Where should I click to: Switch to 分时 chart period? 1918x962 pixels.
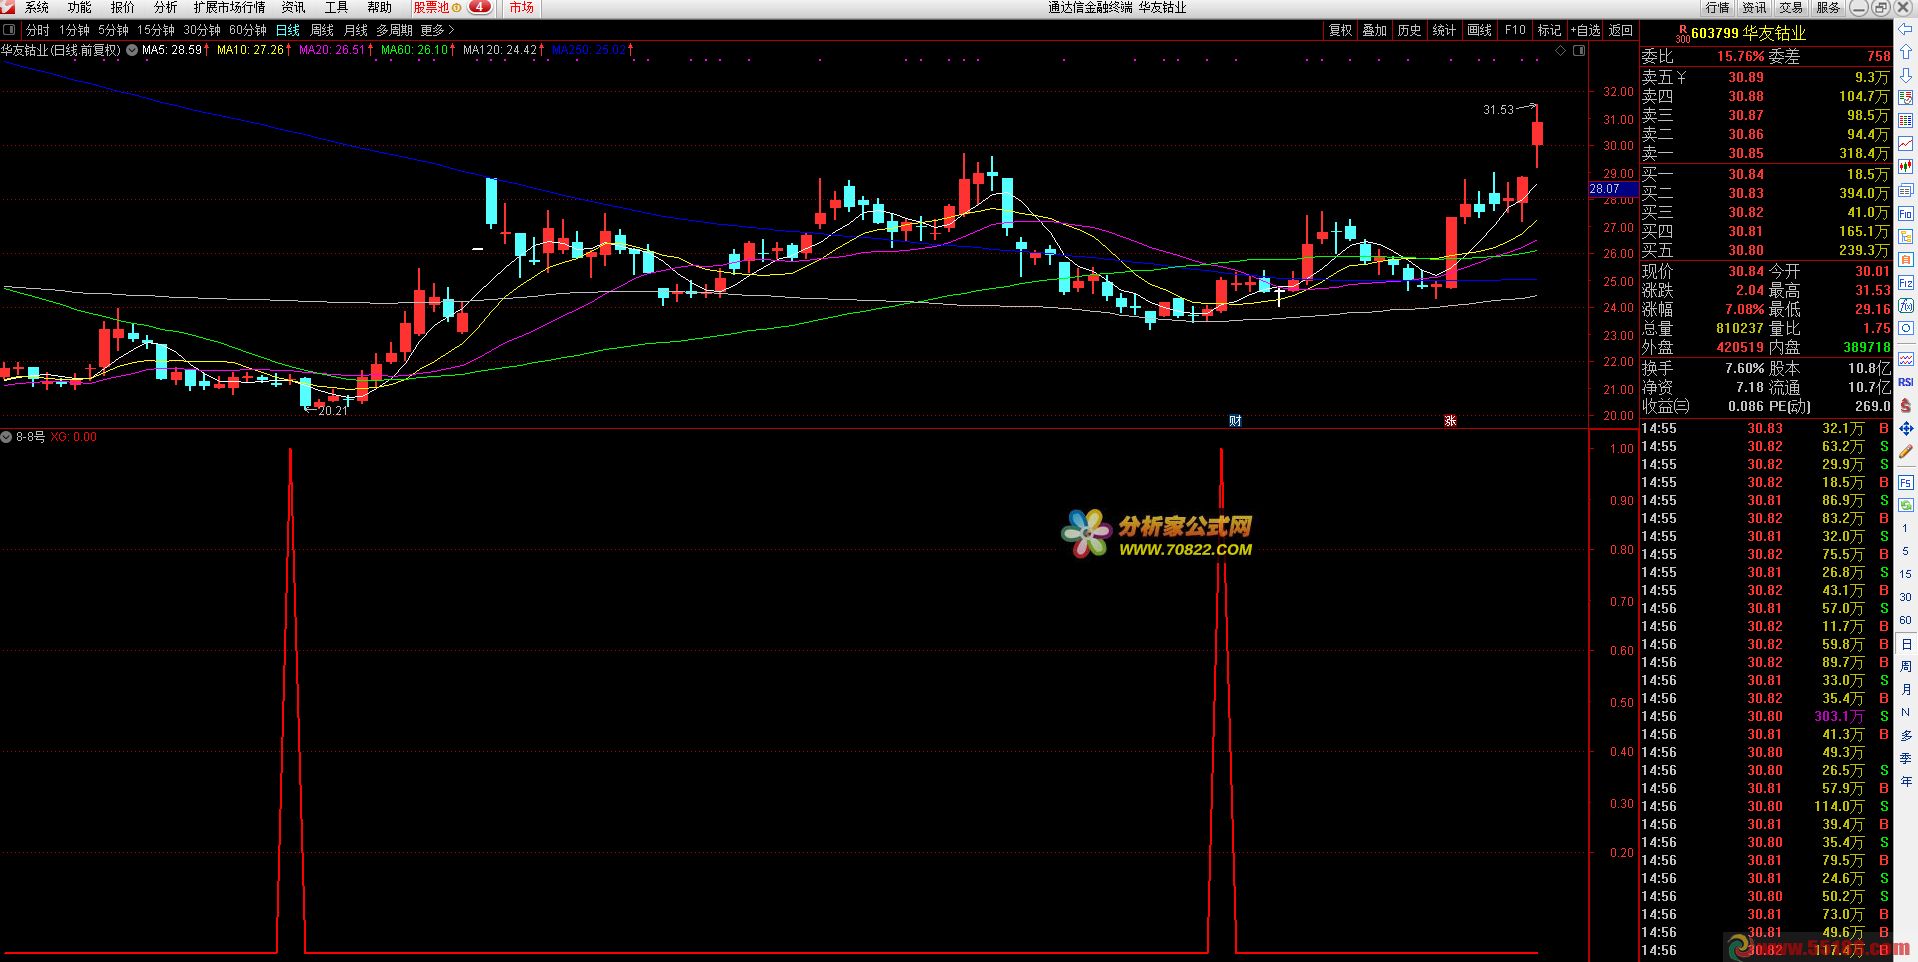pyautogui.click(x=37, y=31)
